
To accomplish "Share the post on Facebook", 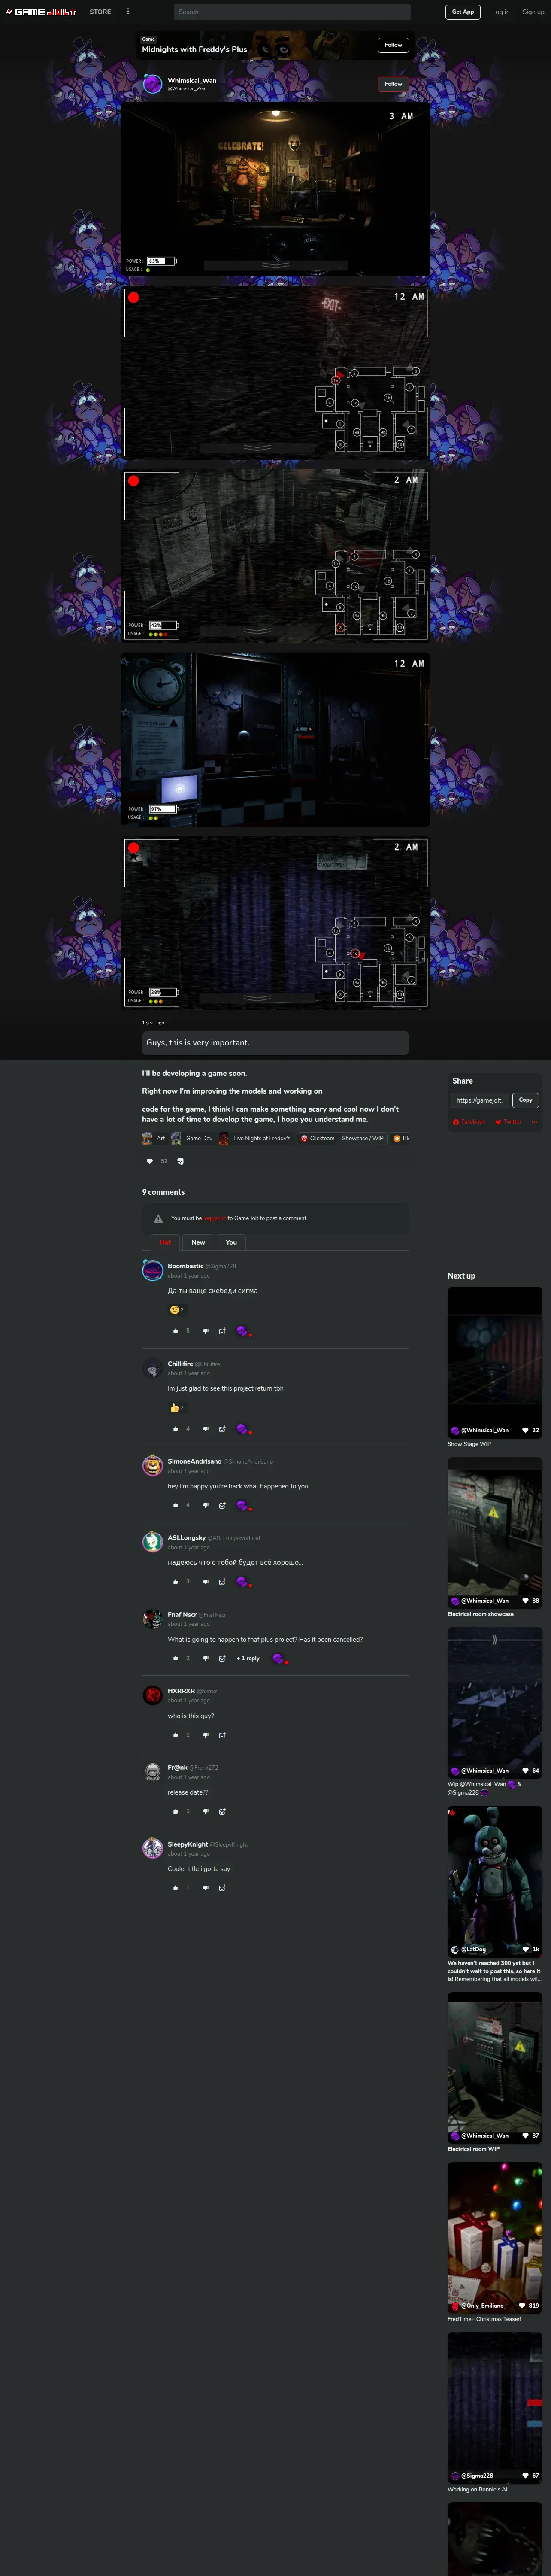I will pos(468,1122).
